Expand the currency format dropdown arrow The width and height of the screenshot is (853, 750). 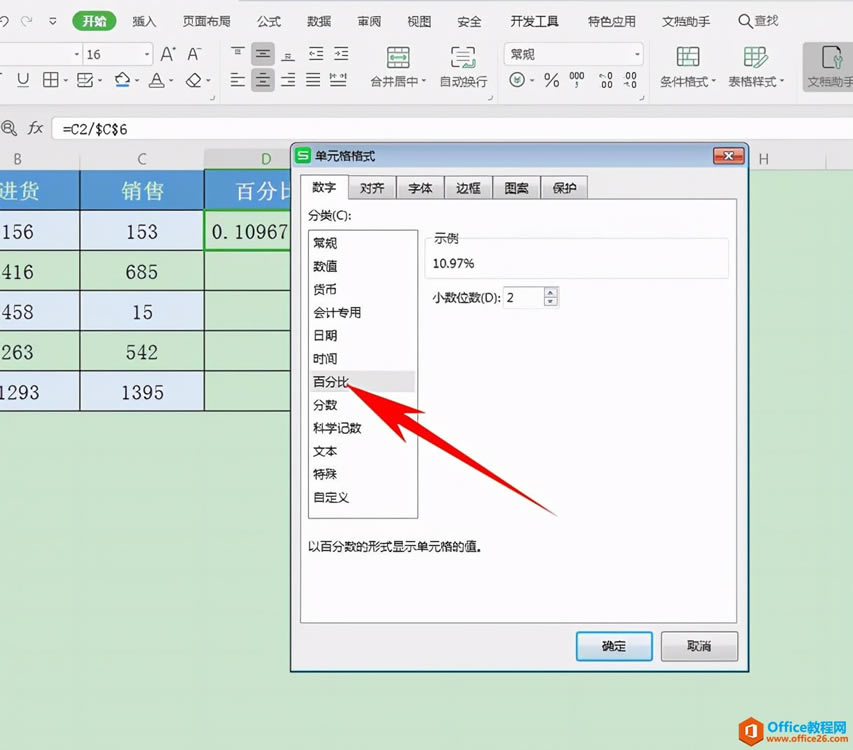click(532, 80)
